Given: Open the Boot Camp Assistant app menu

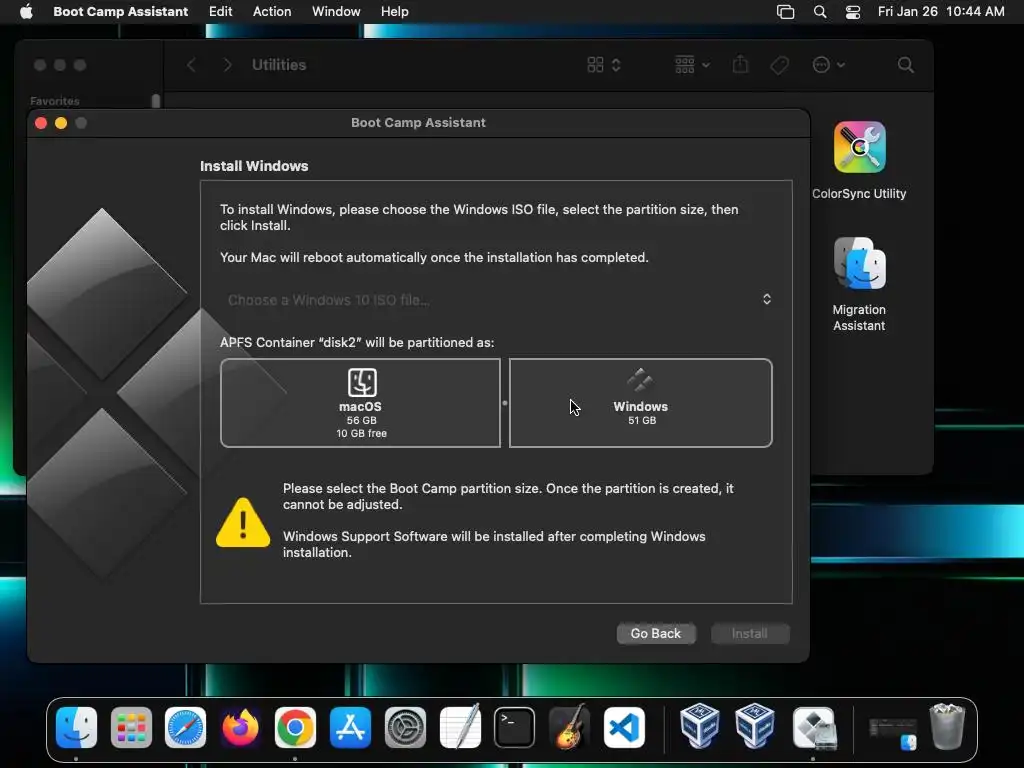Looking at the screenshot, I should 120,12.
